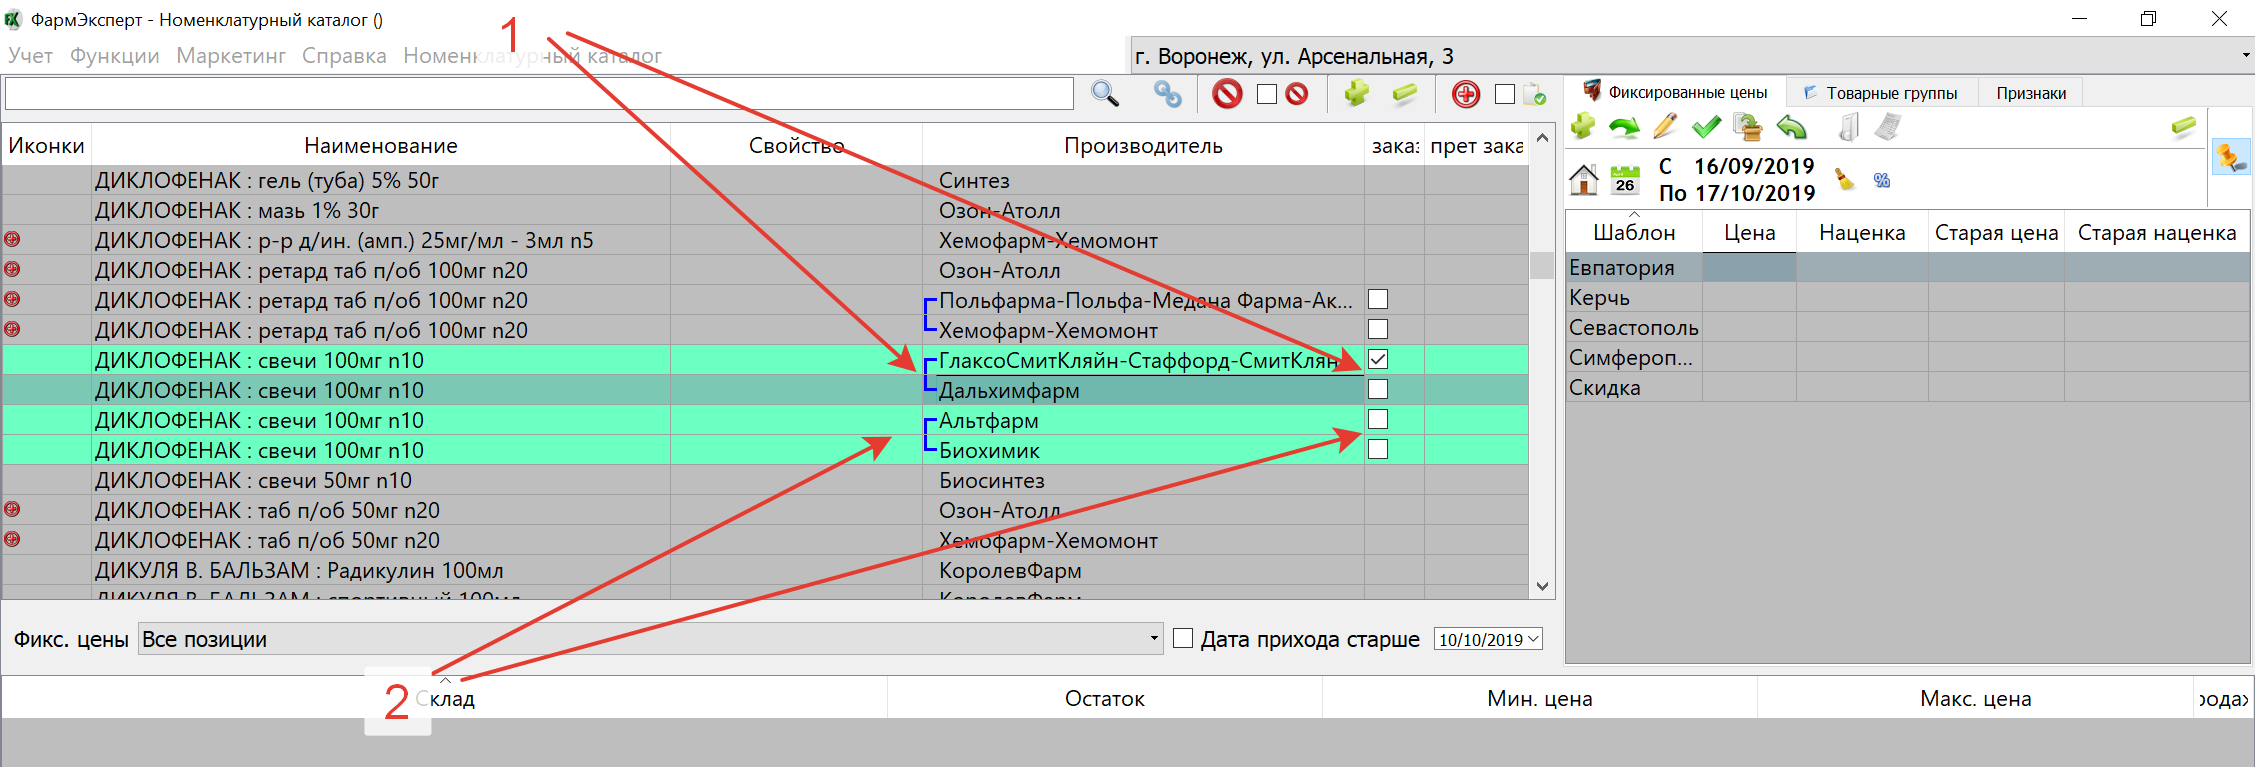Enable the 'Дата прихода старше' checkbox

point(1183,638)
